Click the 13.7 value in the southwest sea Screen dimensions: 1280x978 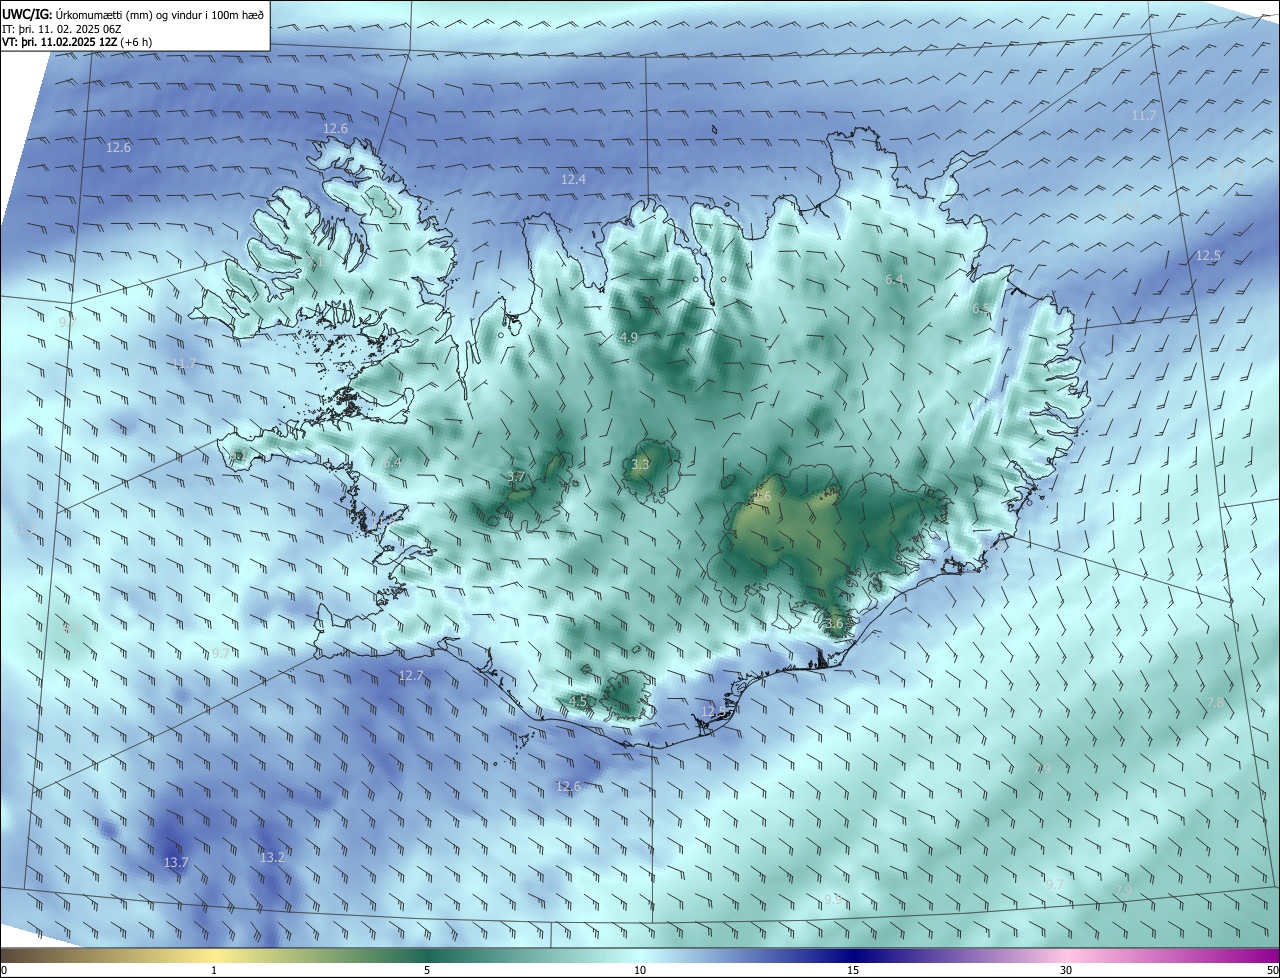coord(176,862)
